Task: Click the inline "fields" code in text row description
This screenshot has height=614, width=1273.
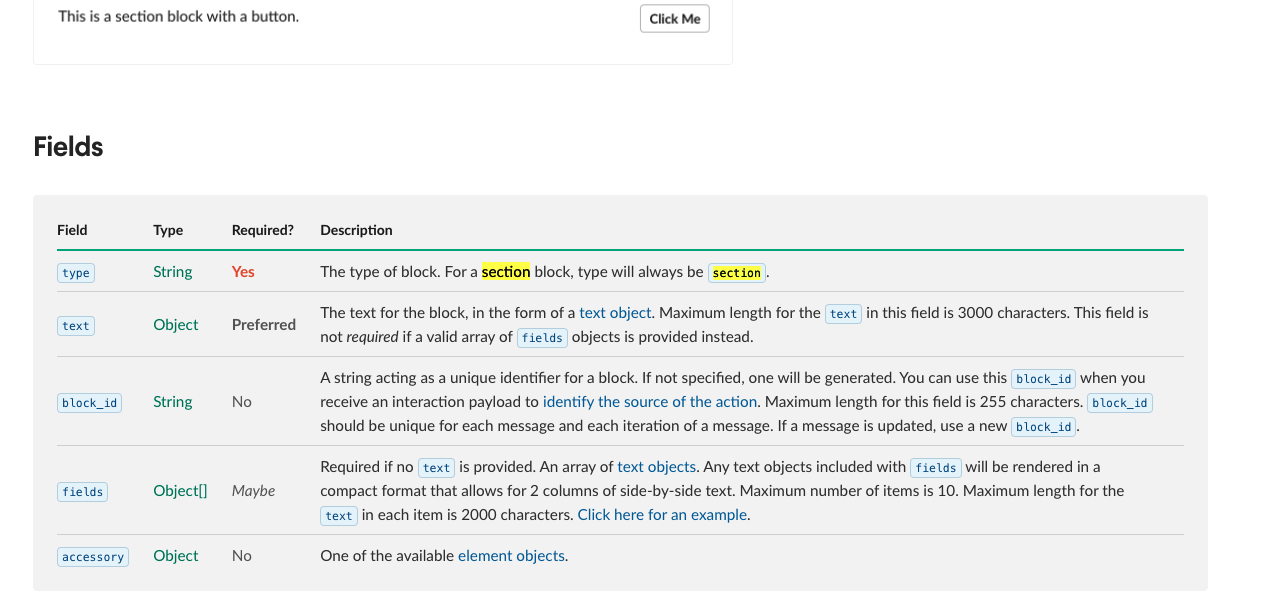Action: [542, 338]
